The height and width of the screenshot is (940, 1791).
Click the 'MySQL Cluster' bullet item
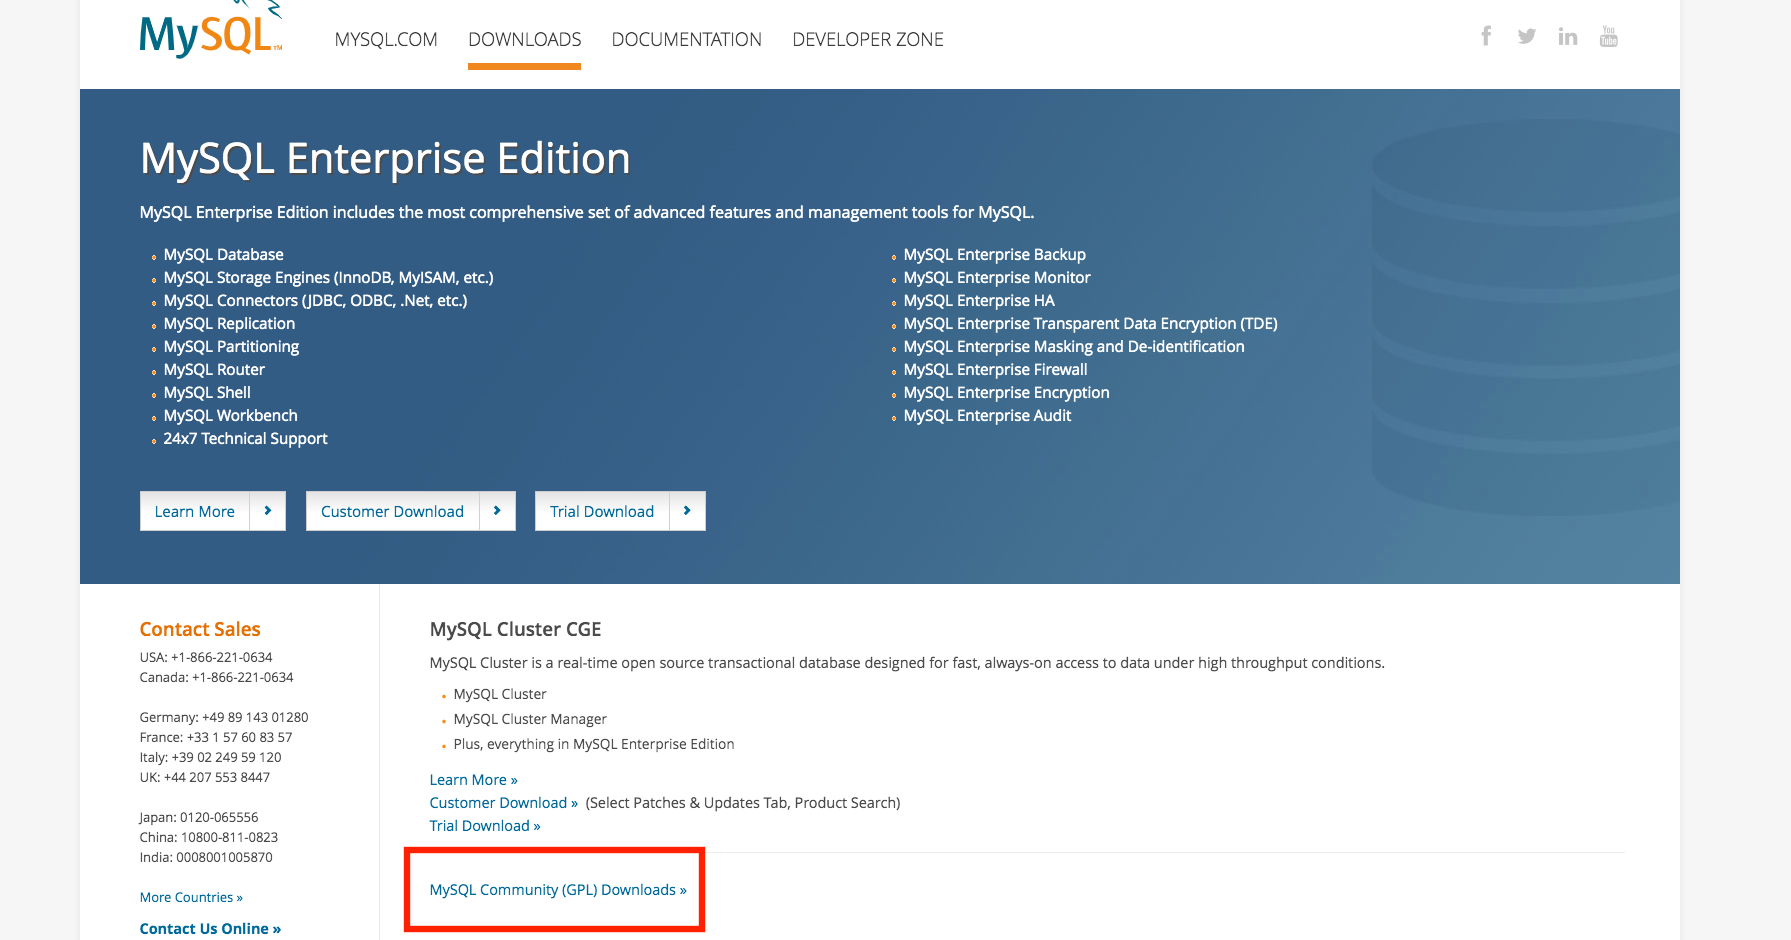(500, 695)
